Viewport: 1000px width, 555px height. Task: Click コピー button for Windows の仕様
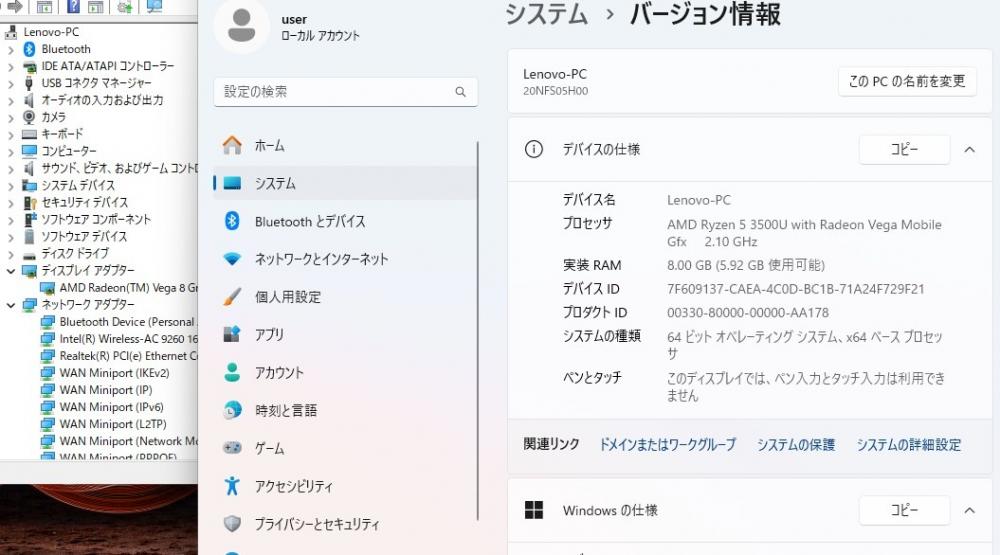tap(904, 510)
